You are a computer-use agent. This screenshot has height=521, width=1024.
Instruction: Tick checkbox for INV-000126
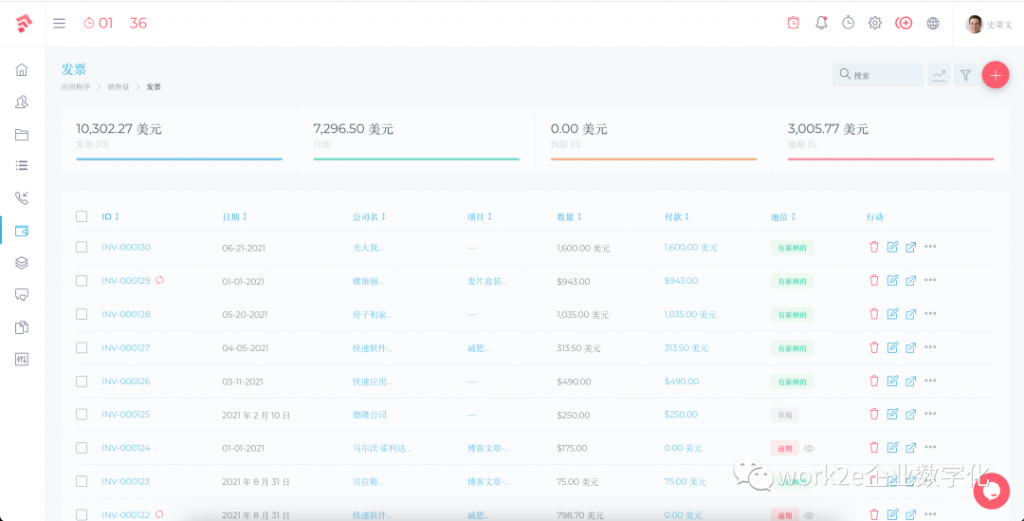(82, 381)
